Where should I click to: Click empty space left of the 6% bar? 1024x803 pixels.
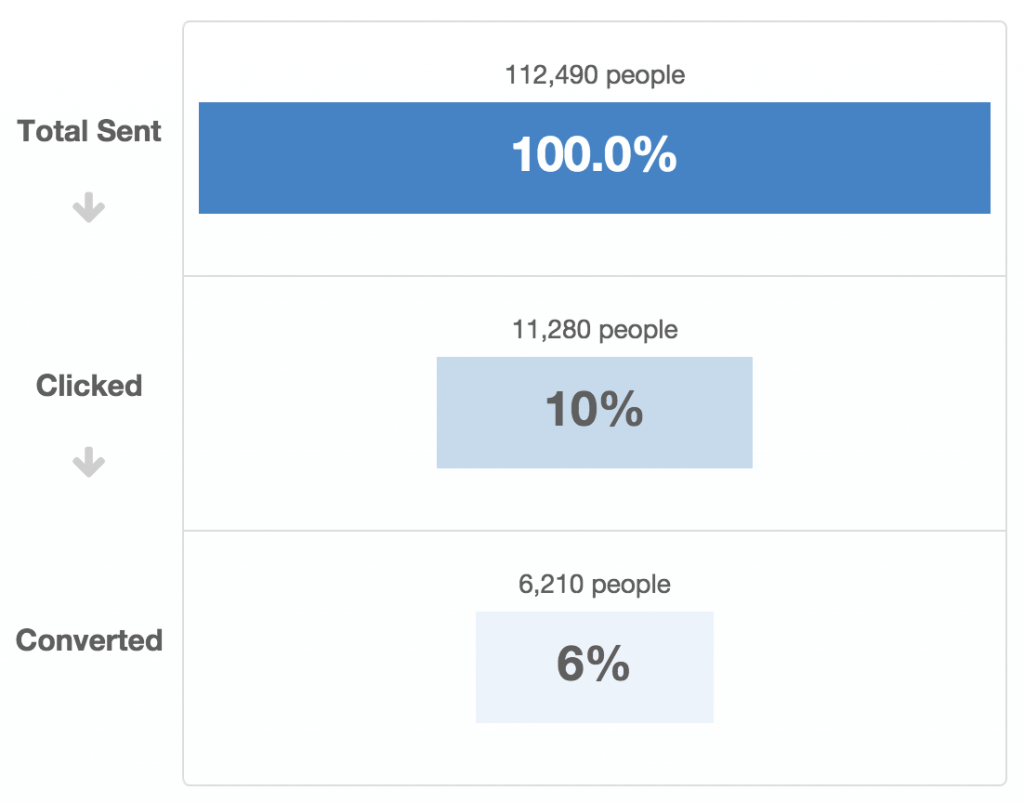[x=330, y=667]
